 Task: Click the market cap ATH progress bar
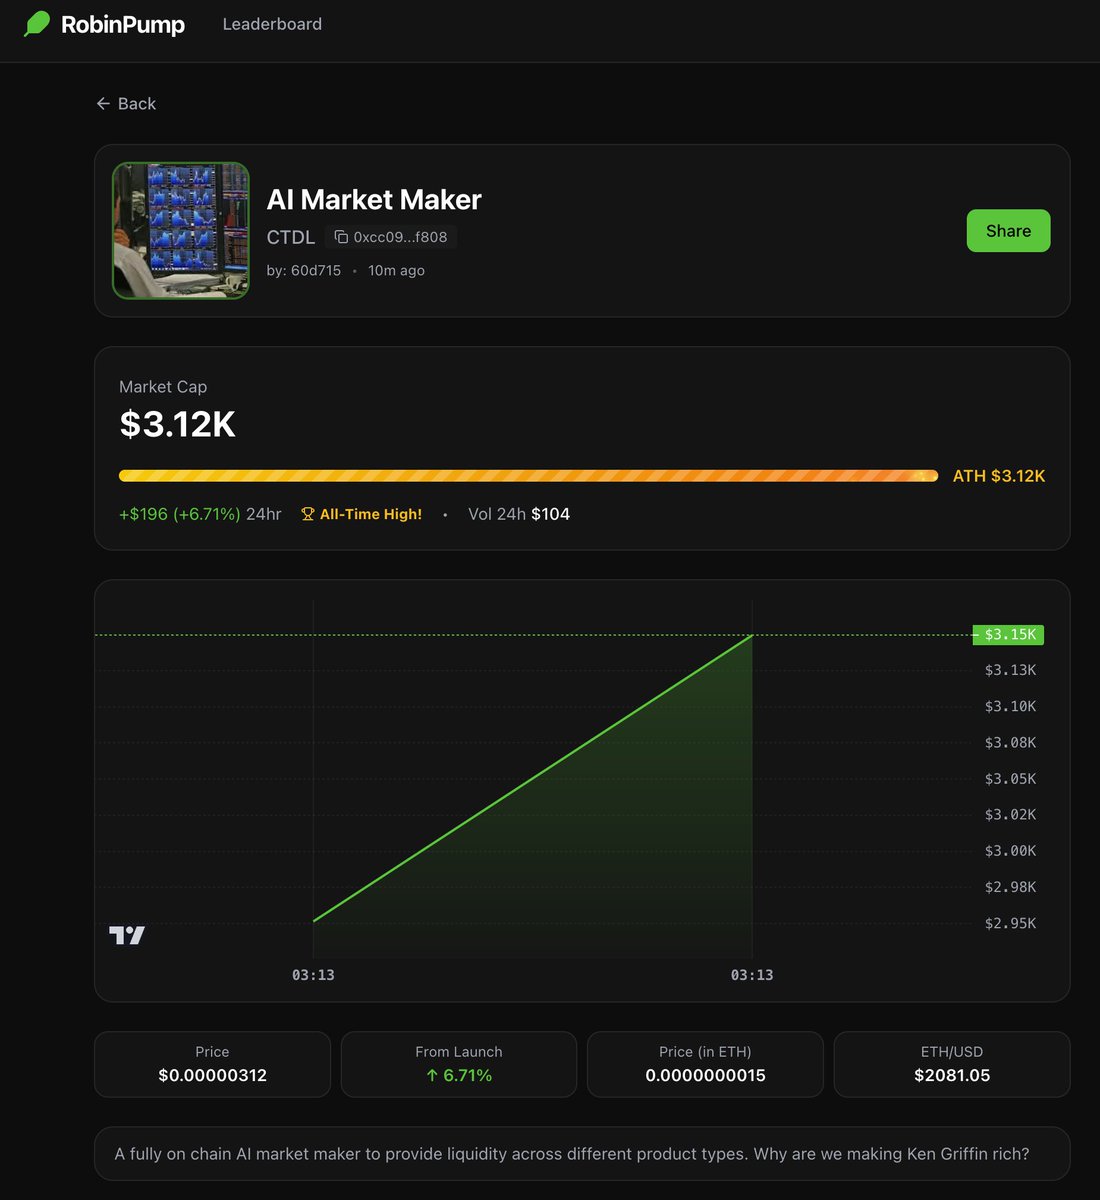[x=528, y=476]
